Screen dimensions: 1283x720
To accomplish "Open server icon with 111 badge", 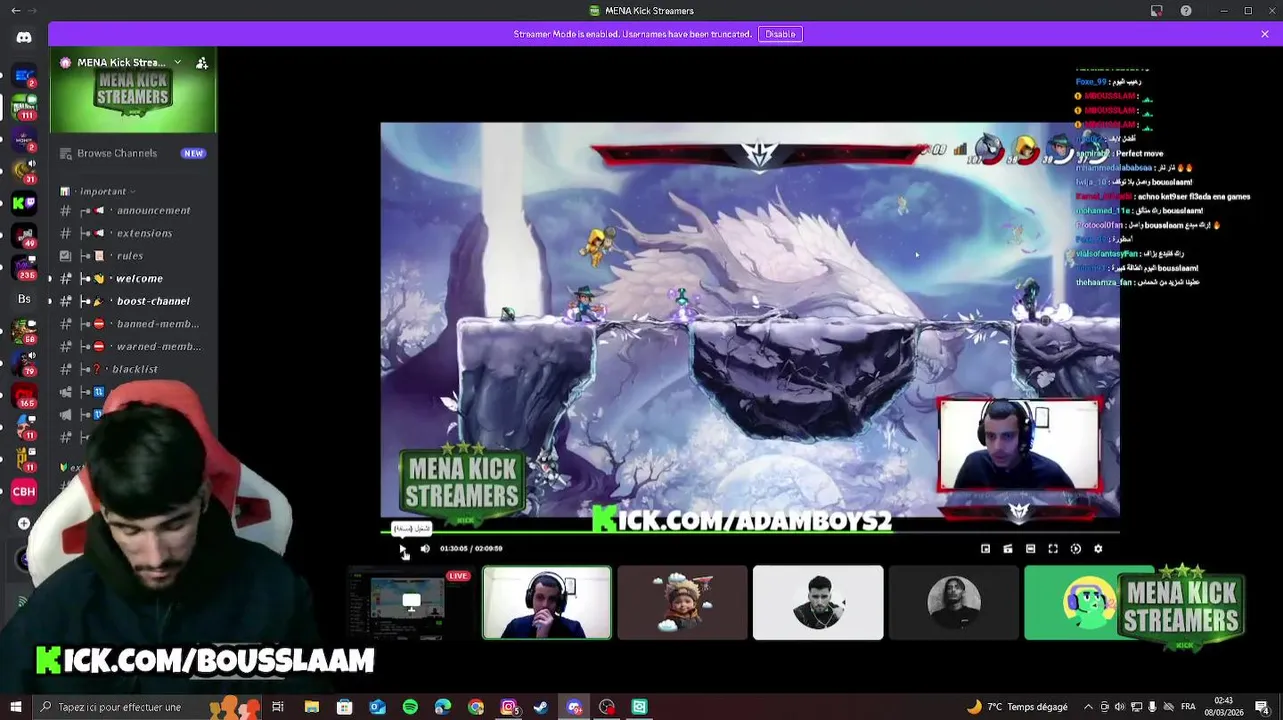I will 24,107.
